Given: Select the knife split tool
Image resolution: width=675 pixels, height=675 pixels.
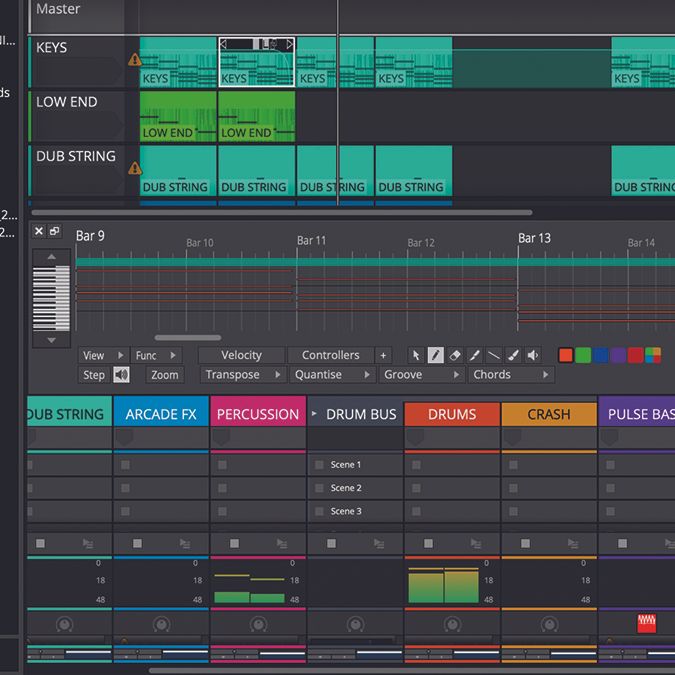Looking at the screenshot, I should [x=474, y=356].
